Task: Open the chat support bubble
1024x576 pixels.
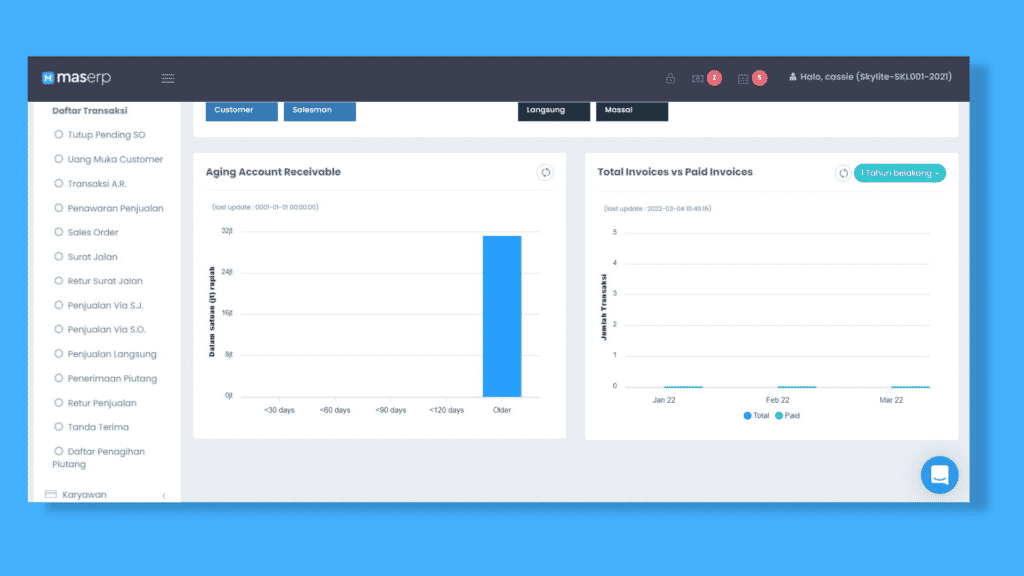Action: click(939, 475)
